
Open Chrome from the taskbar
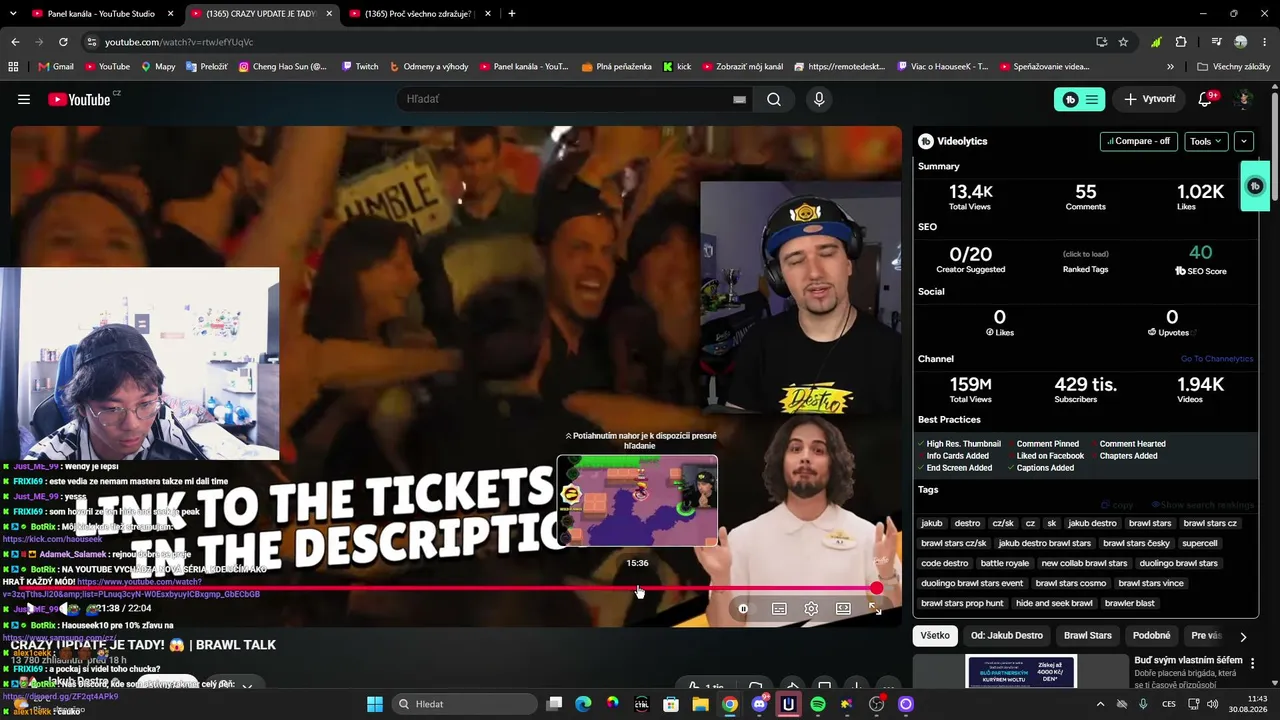tap(730, 704)
